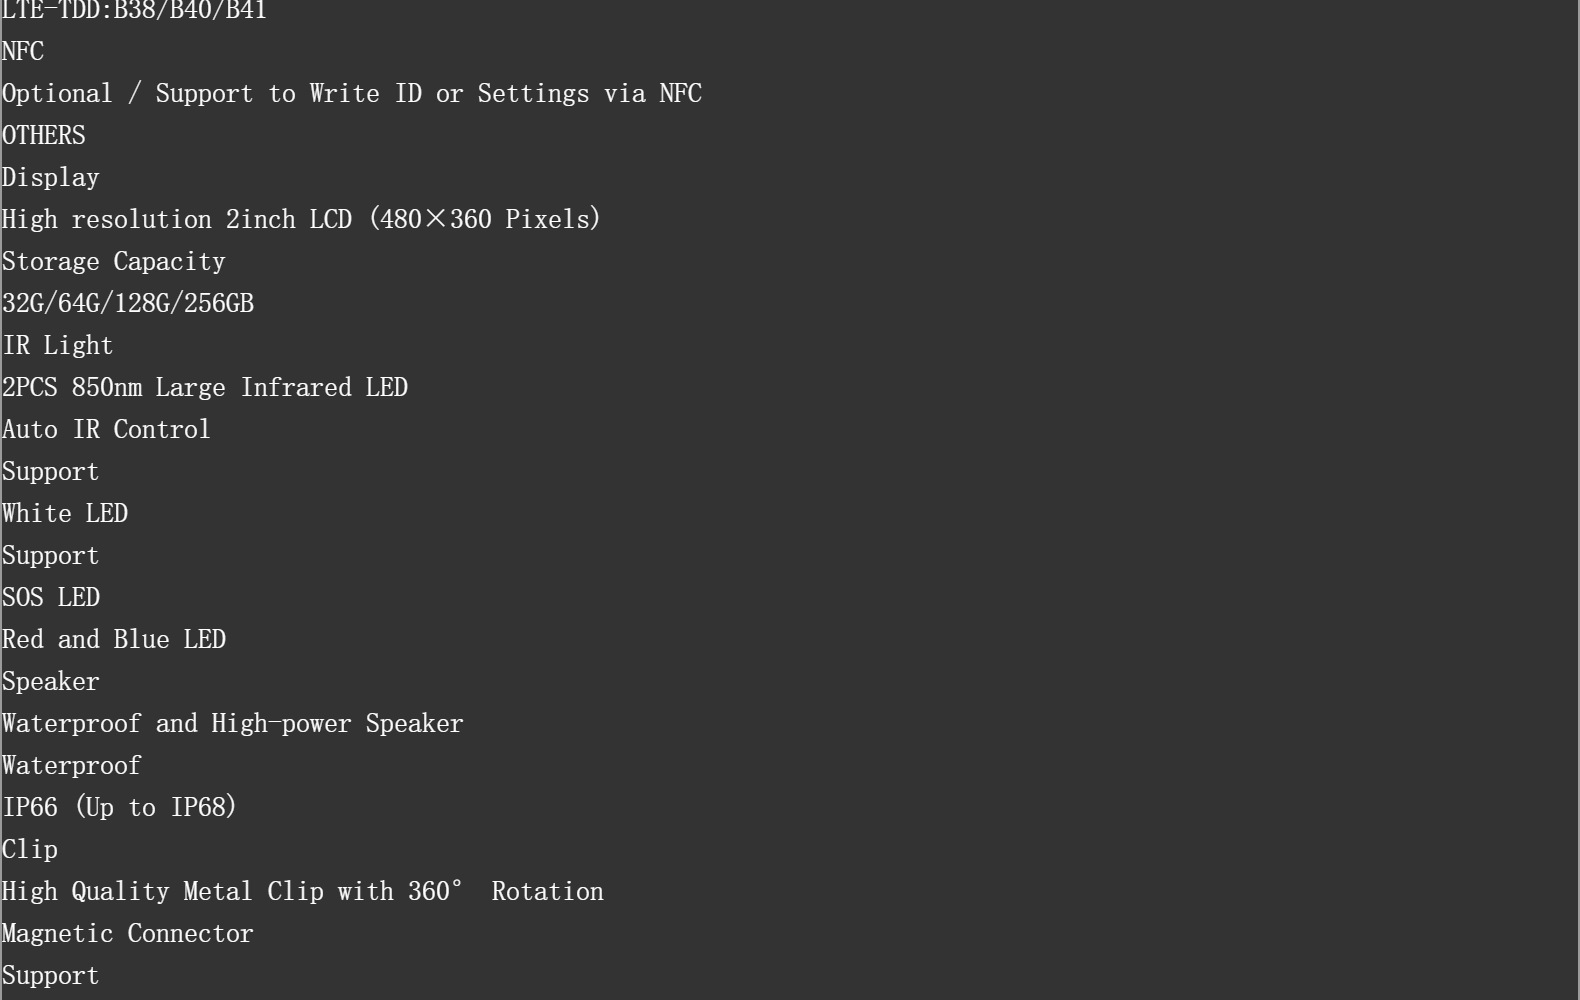The width and height of the screenshot is (1580, 1000).
Task: Click the 'Optional / Support to Write ID' line
Action: click(x=351, y=93)
